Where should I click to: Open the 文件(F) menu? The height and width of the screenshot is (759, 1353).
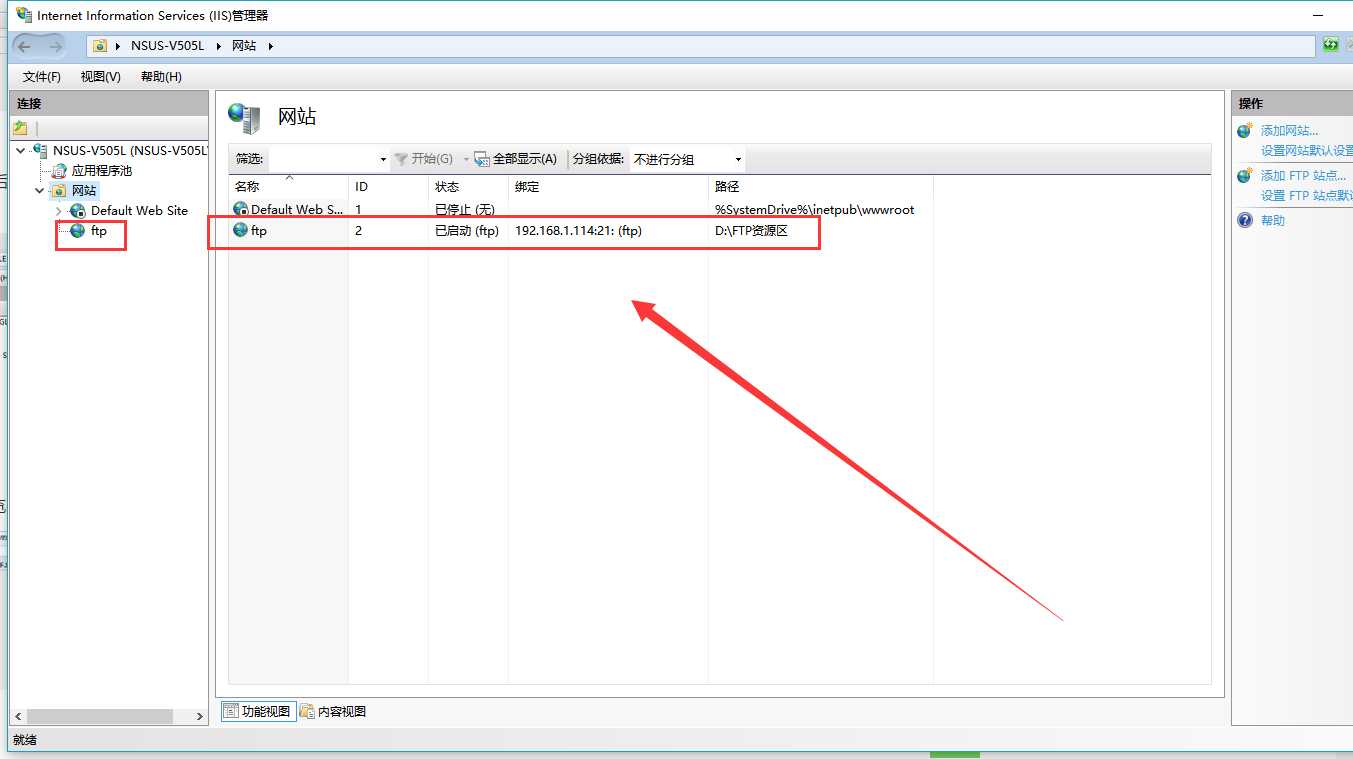pyautogui.click(x=42, y=77)
